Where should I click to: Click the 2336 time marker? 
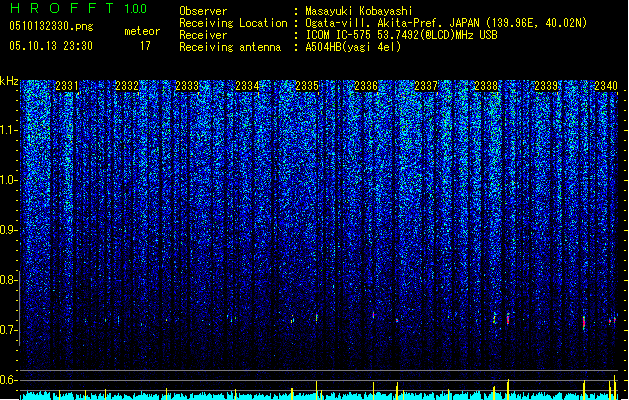point(366,86)
